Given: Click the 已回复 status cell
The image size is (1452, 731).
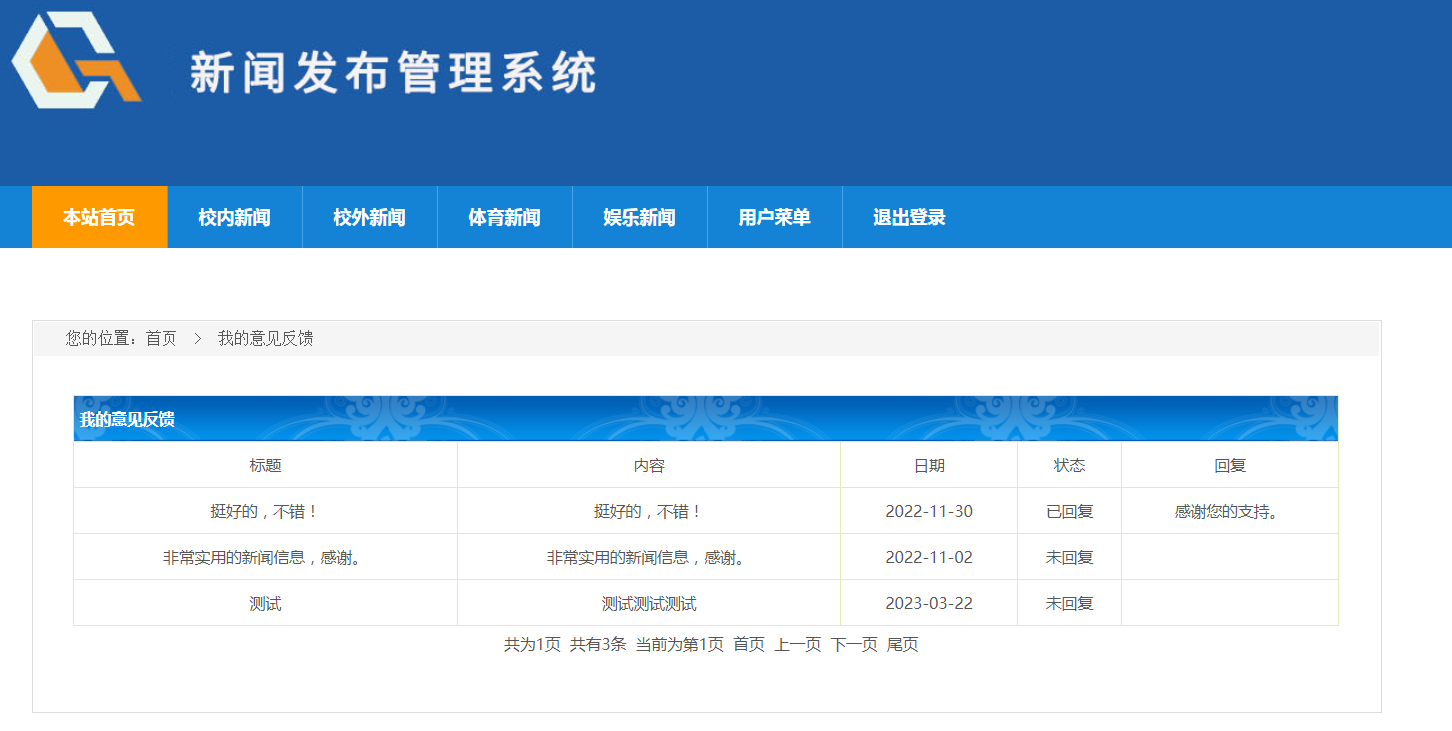Looking at the screenshot, I should pos(1070,511).
